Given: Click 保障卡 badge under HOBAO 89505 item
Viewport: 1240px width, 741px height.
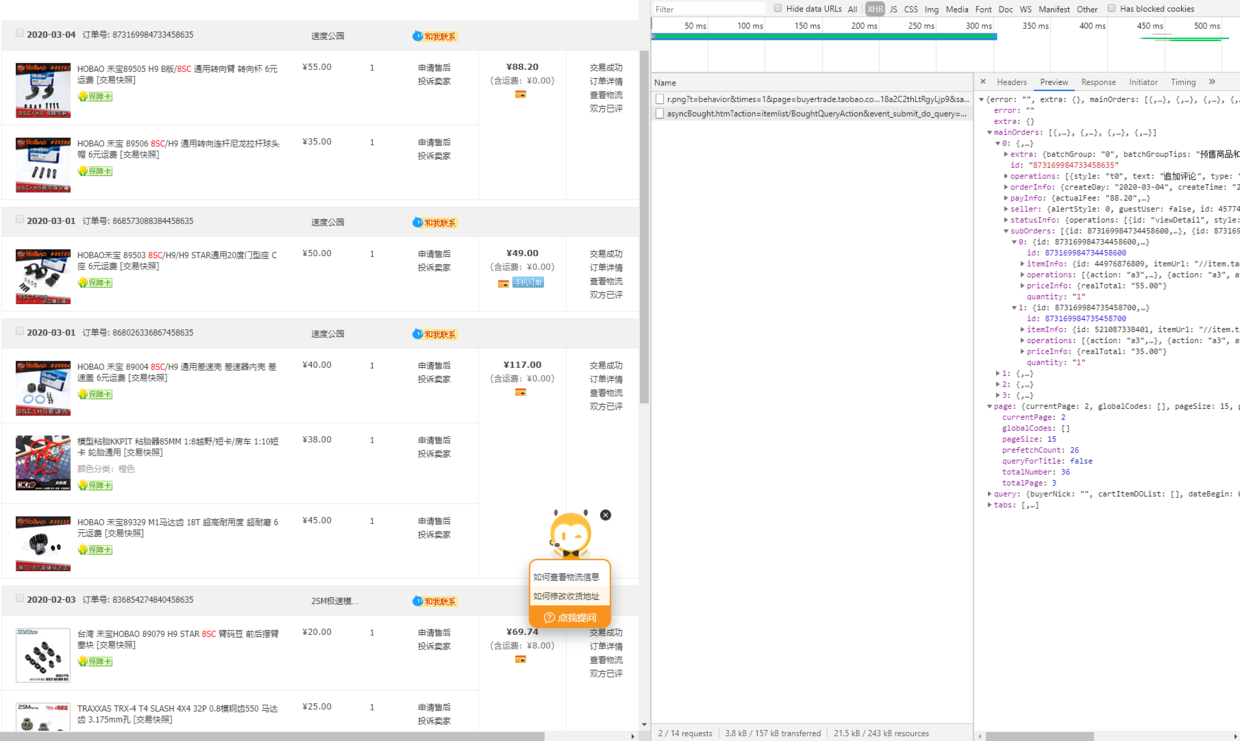Looking at the screenshot, I should point(95,97).
